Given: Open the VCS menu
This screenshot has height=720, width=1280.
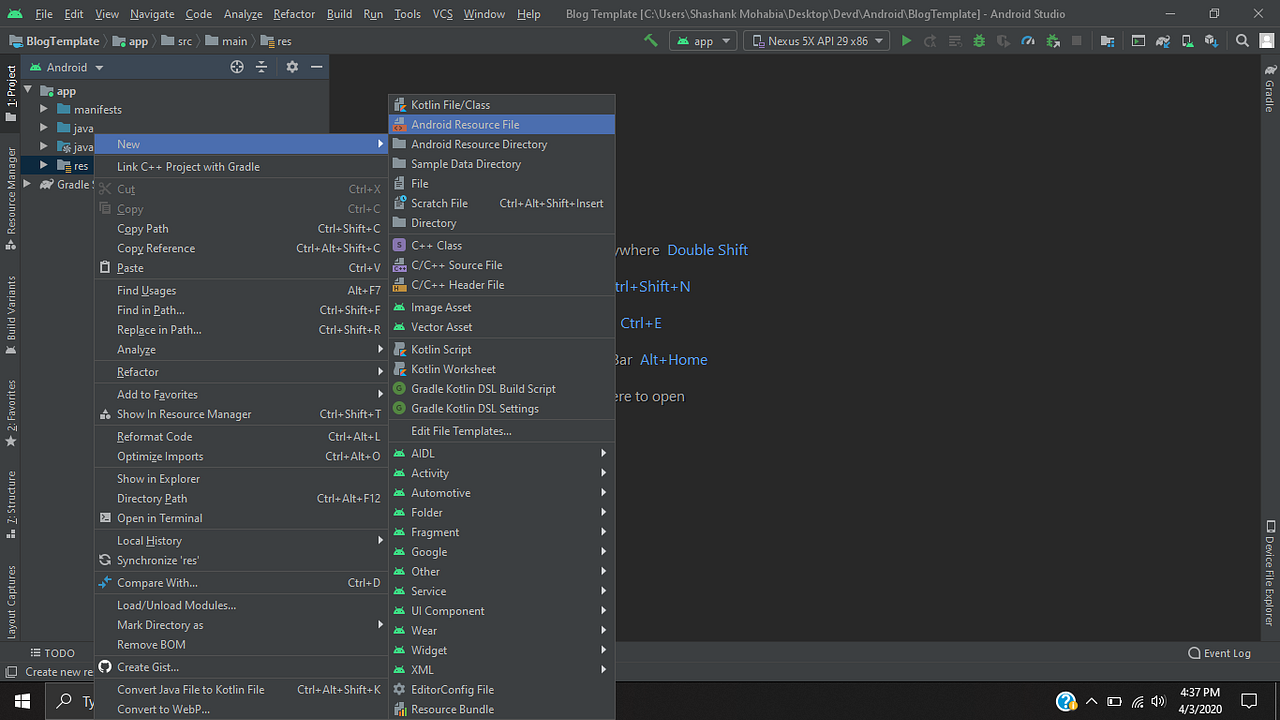Looking at the screenshot, I should point(444,13).
